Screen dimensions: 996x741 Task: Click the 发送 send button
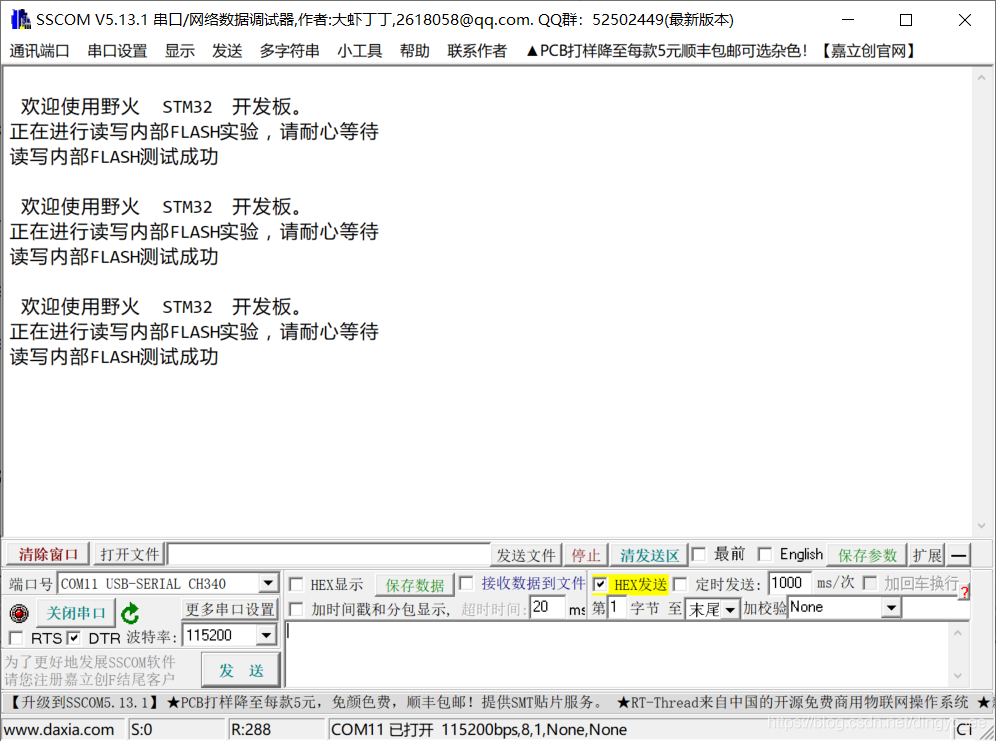point(241,671)
